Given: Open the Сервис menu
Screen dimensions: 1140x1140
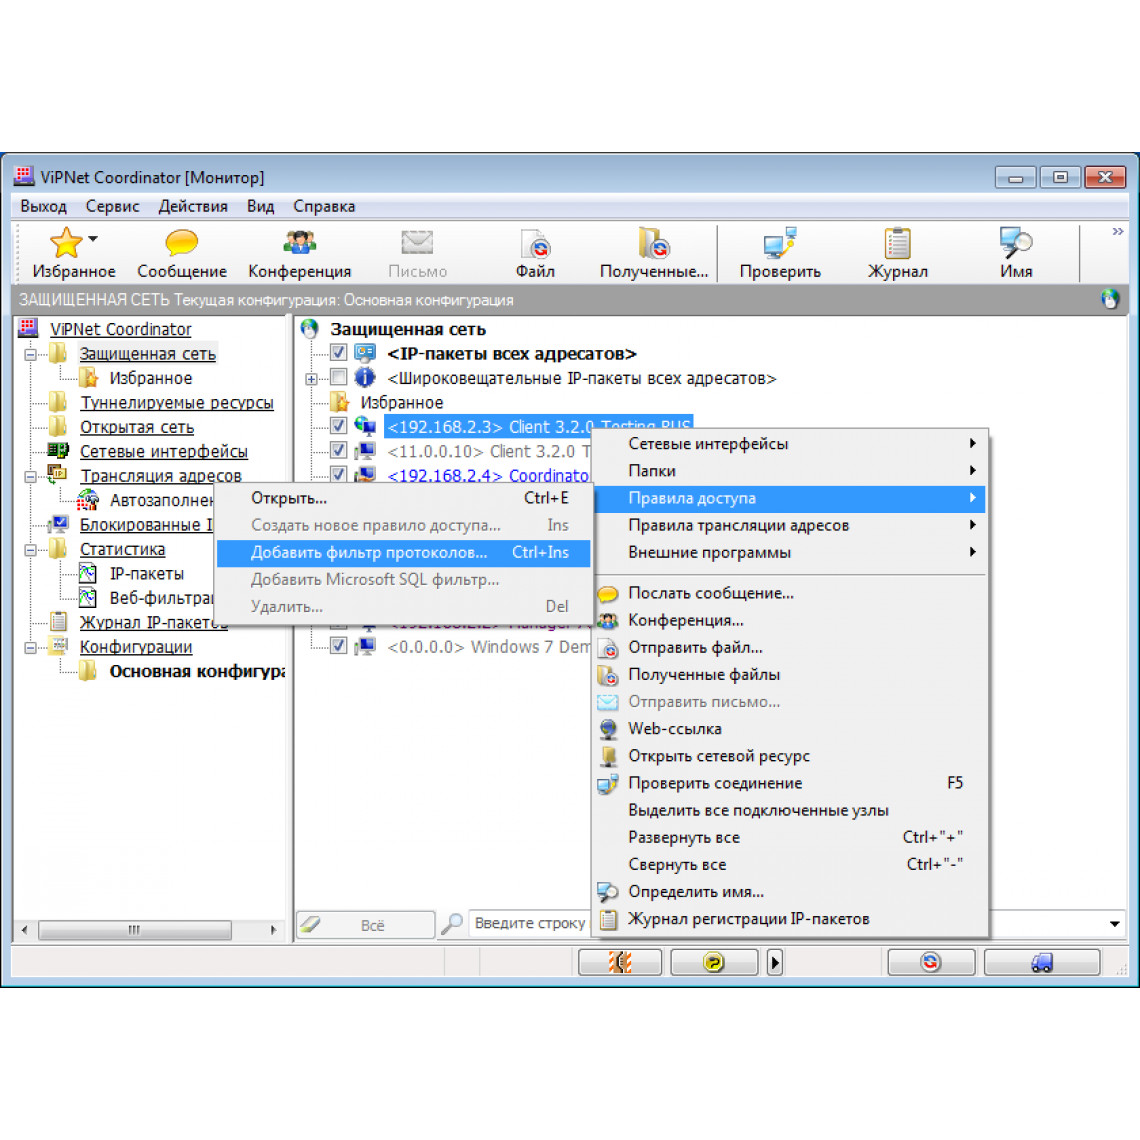Looking at the screenshot, I should [x=112, y=206].
